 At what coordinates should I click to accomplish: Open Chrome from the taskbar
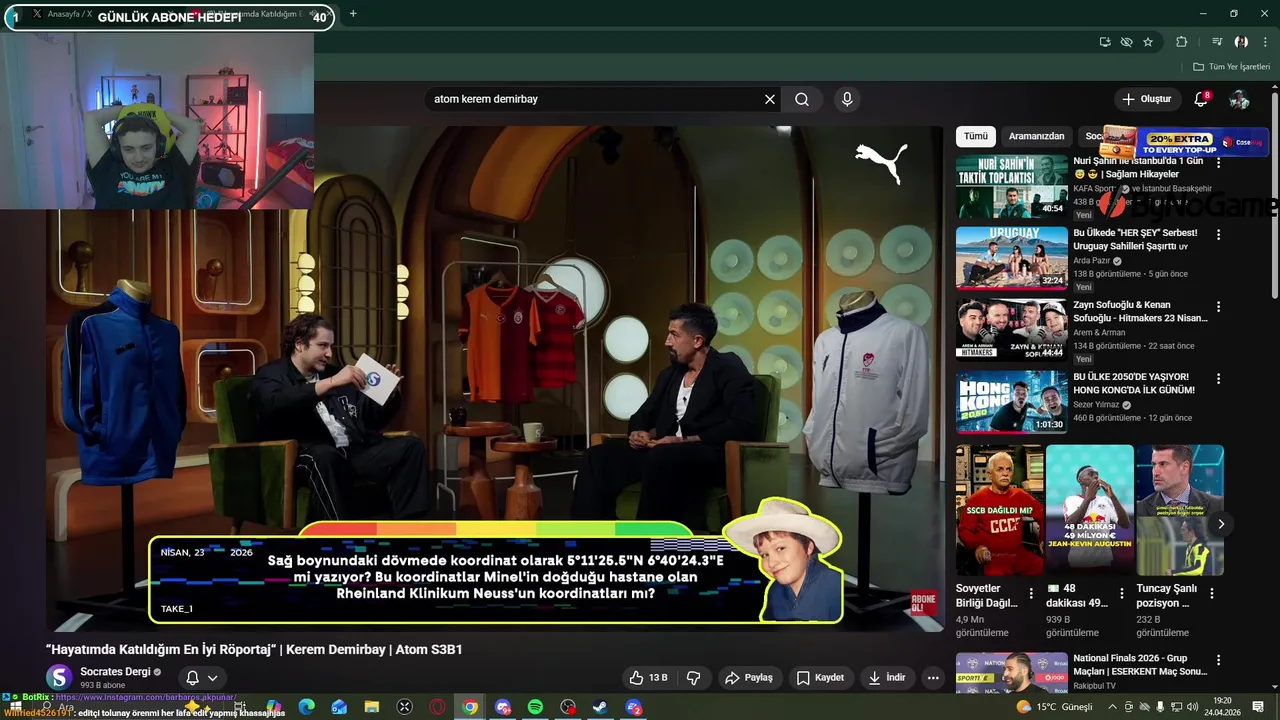tap(470, 707)
